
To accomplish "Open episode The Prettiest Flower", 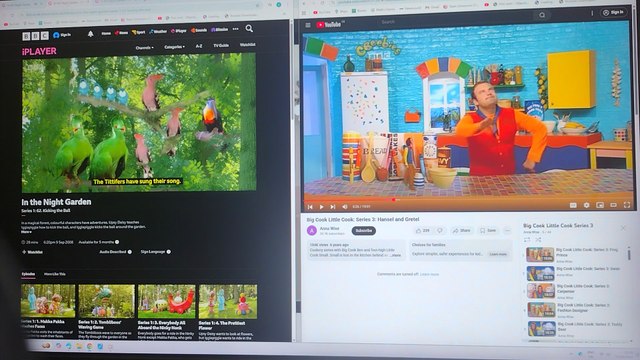I will (x=228, y=312).
